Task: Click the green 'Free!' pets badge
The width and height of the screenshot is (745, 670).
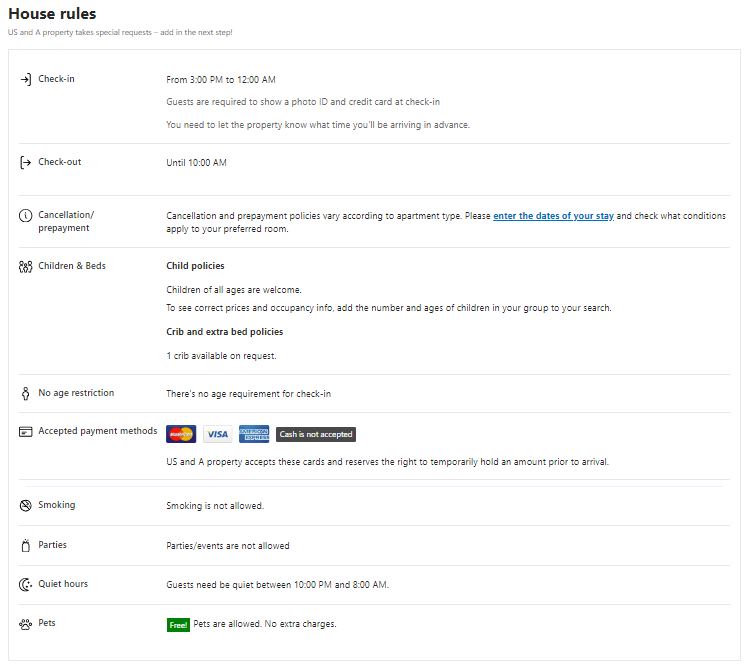Action: 178,625
